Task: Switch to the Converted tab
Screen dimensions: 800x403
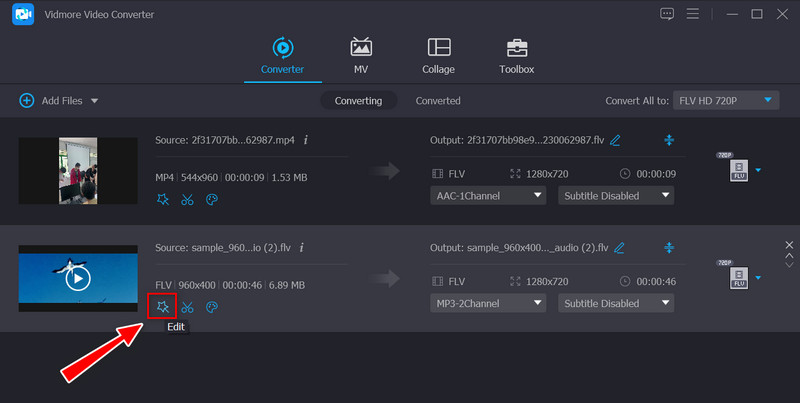Action: [438, 101]
